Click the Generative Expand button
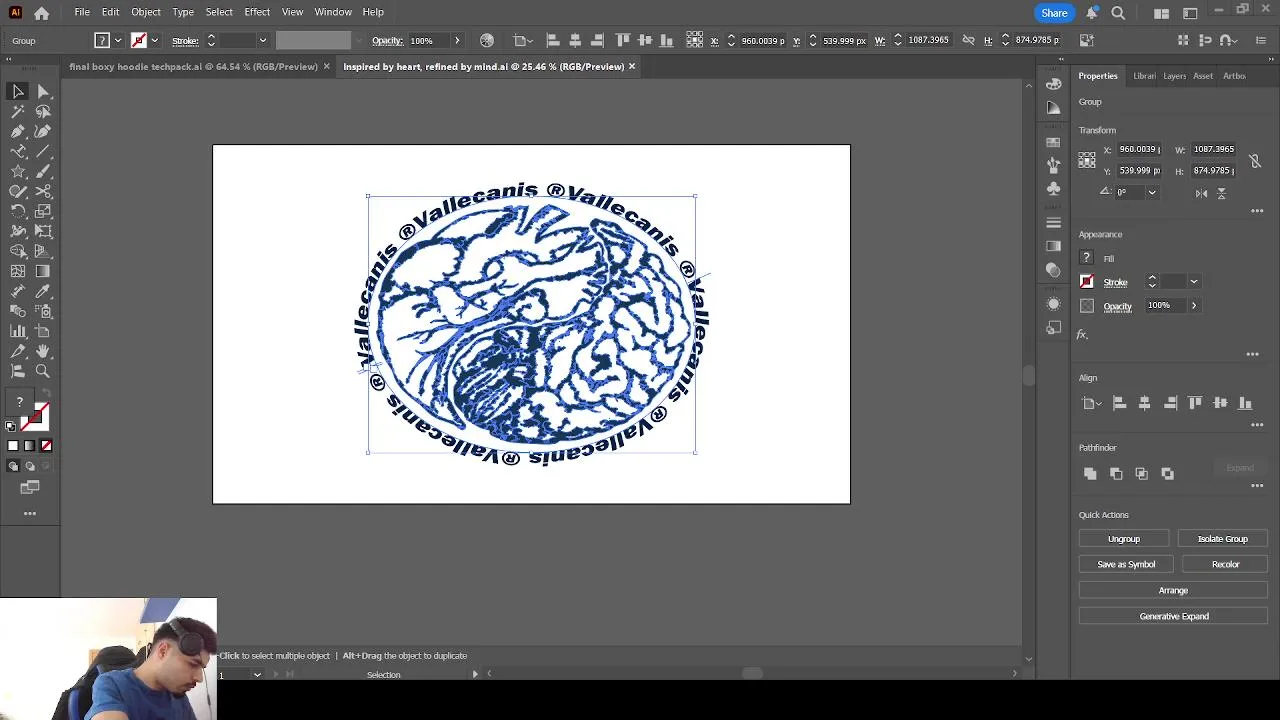The image size is (1280, 720). click(1174, 617)
